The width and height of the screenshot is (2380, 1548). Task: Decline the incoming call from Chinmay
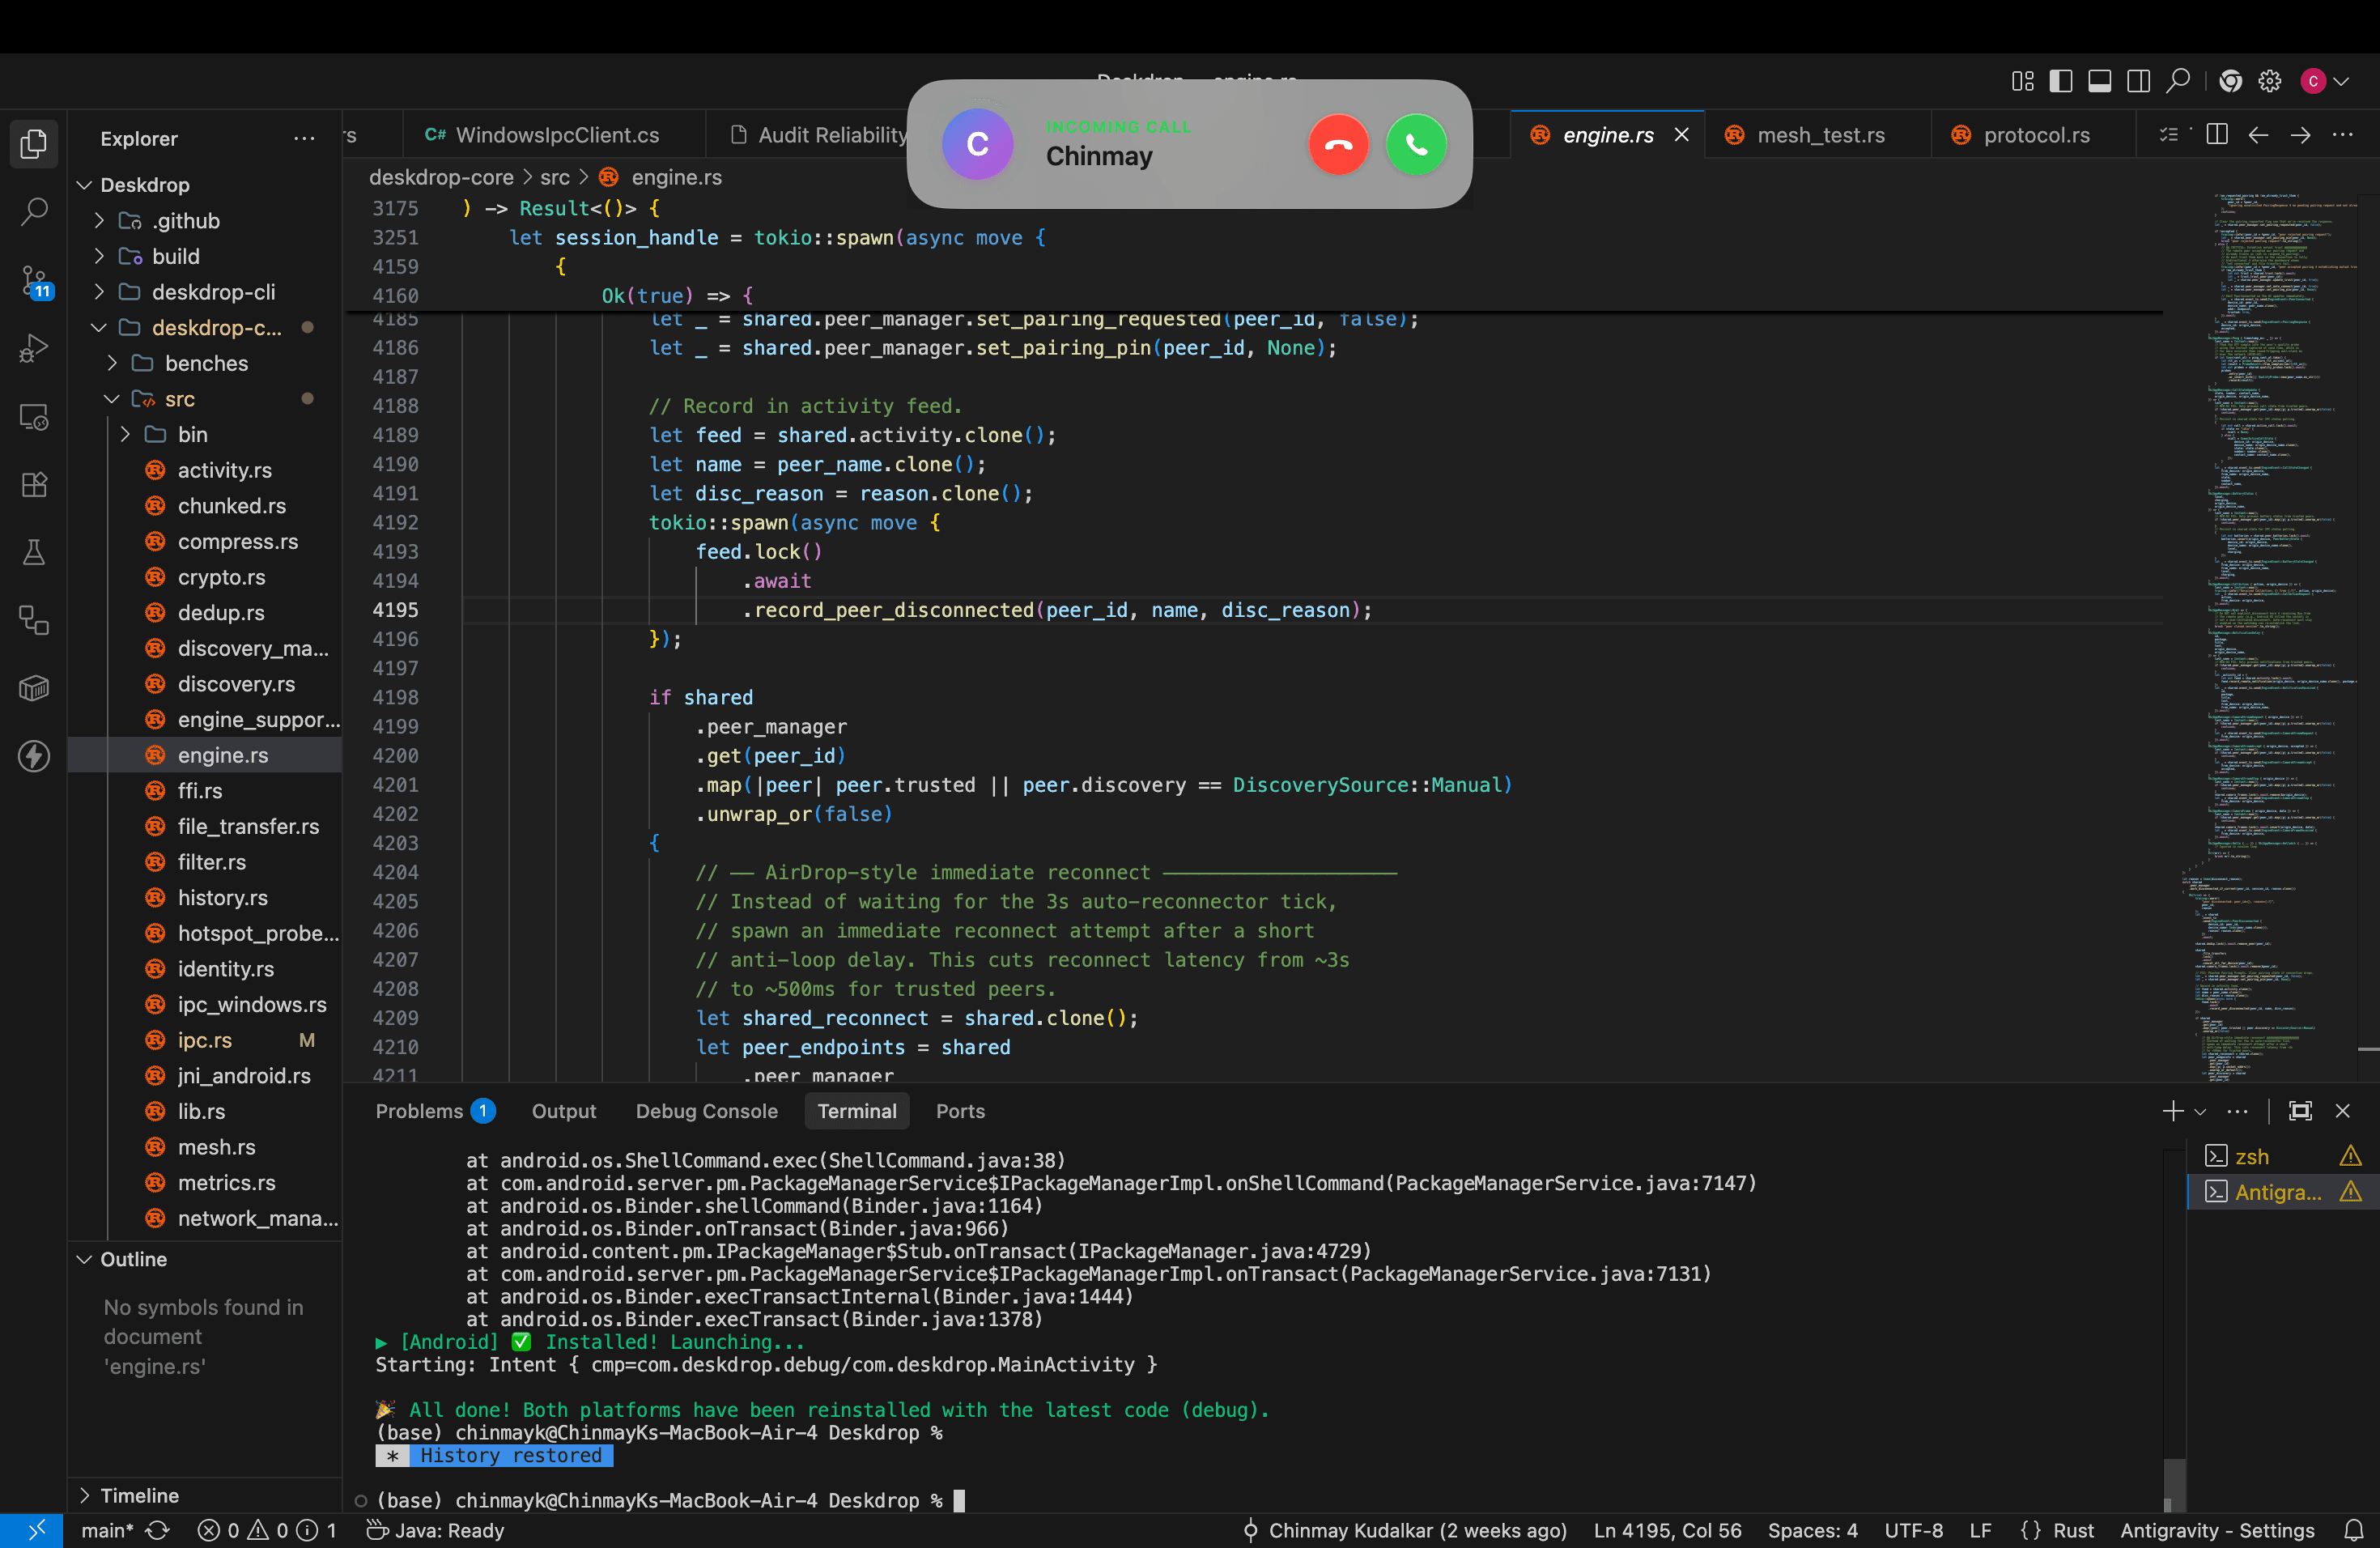pos(1339,144)
